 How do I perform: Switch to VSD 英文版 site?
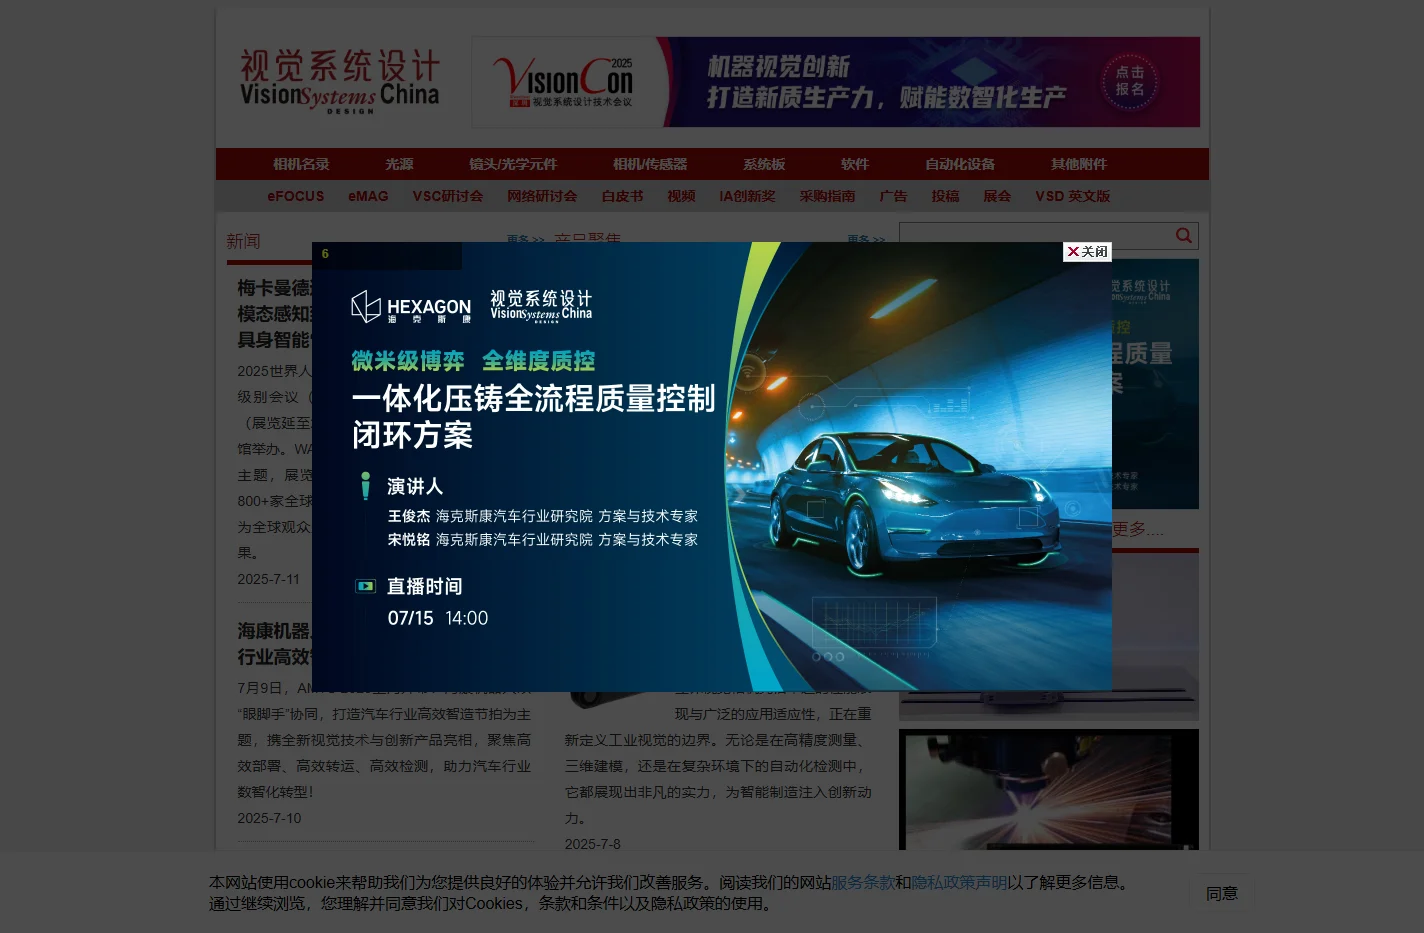[1073, 196]
